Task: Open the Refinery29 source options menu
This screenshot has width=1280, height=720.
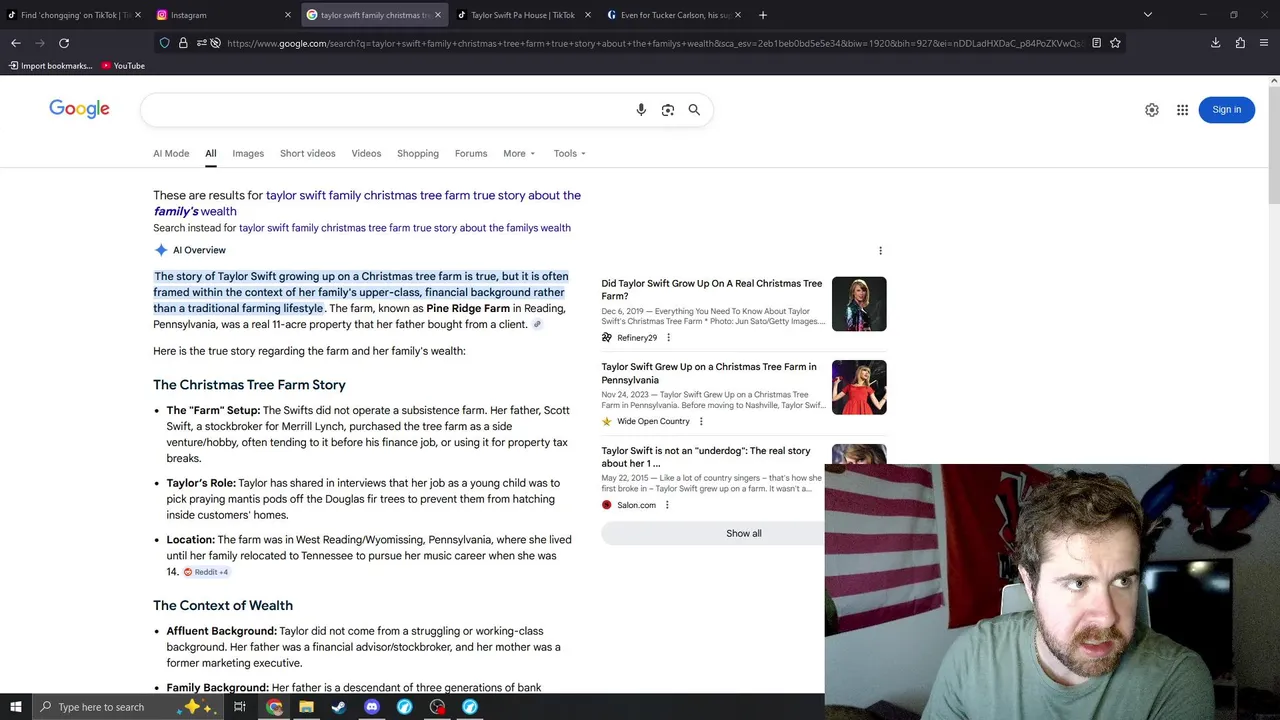Action: [668, 338]
